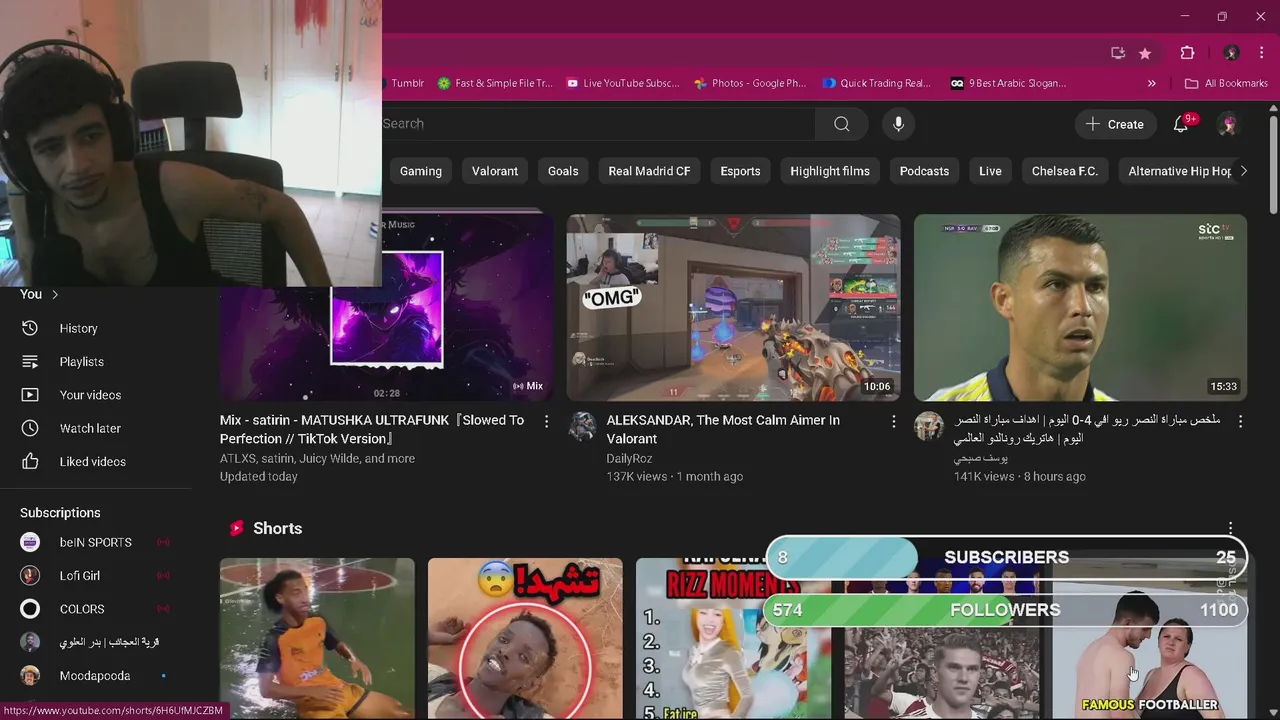
Task: Open the short with Arabic red text
Action: 525,638
